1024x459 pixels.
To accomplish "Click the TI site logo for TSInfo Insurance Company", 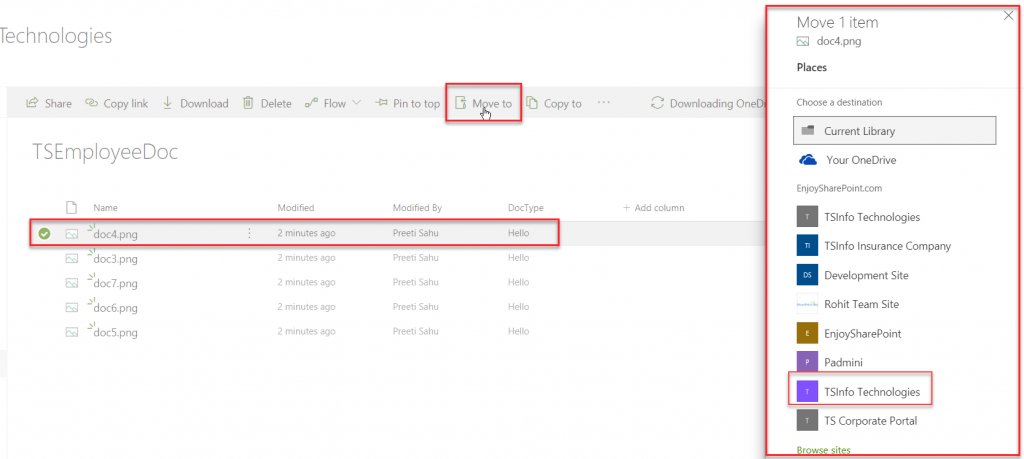I will tap(807, 245).
